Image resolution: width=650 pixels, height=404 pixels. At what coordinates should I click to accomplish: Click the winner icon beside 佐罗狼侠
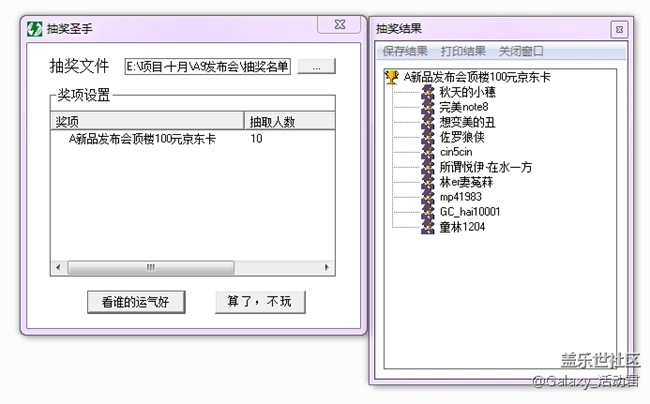[429, 137]
